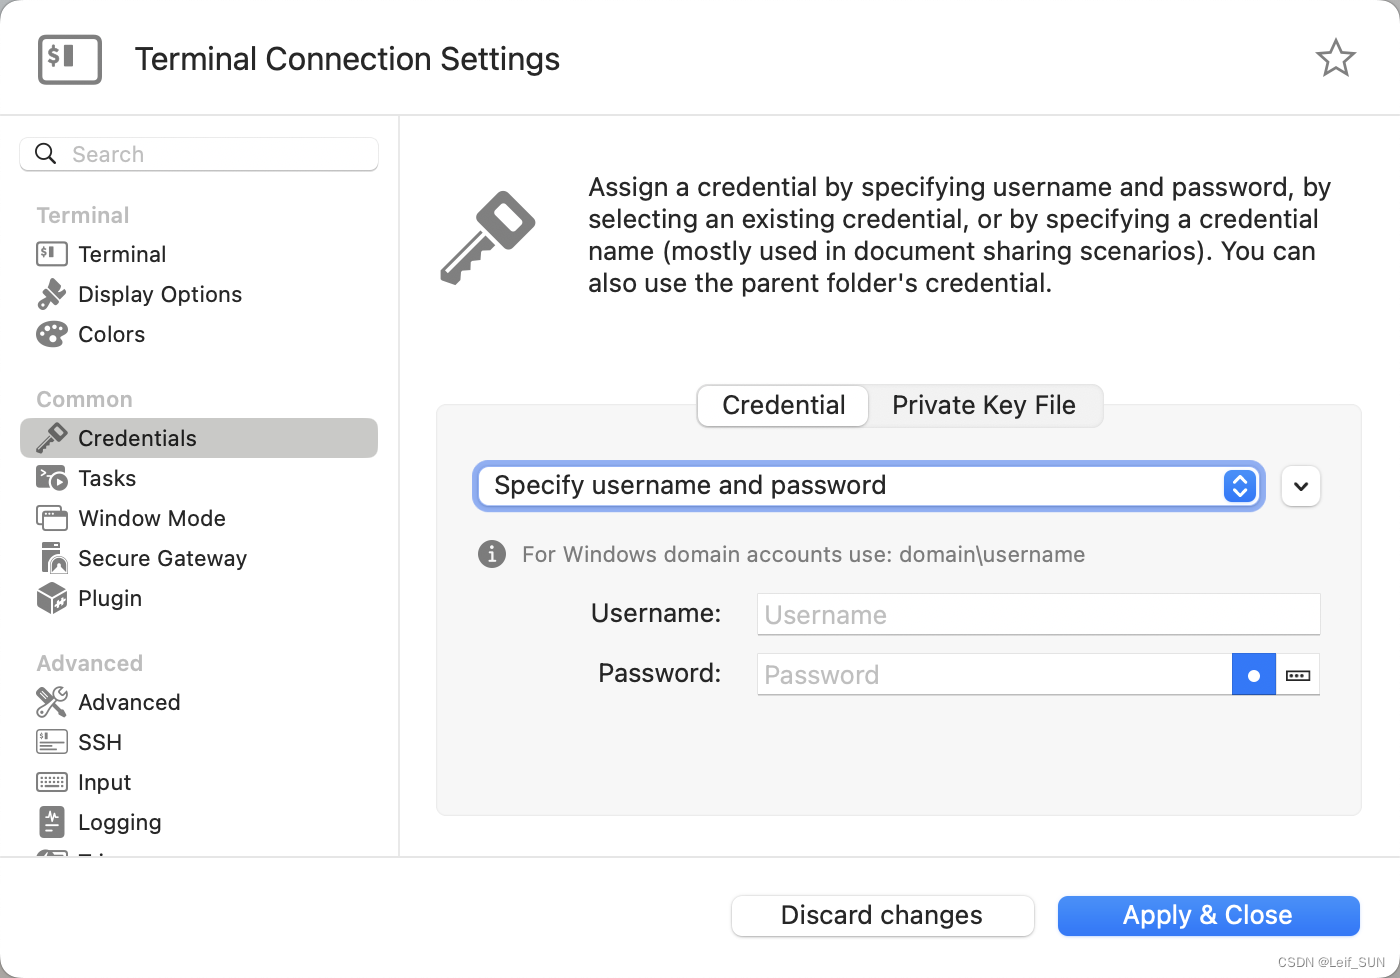The height and width of the screenshot is (978, 1400).
Task: Select the Credential tab
Action: point(783,405)
